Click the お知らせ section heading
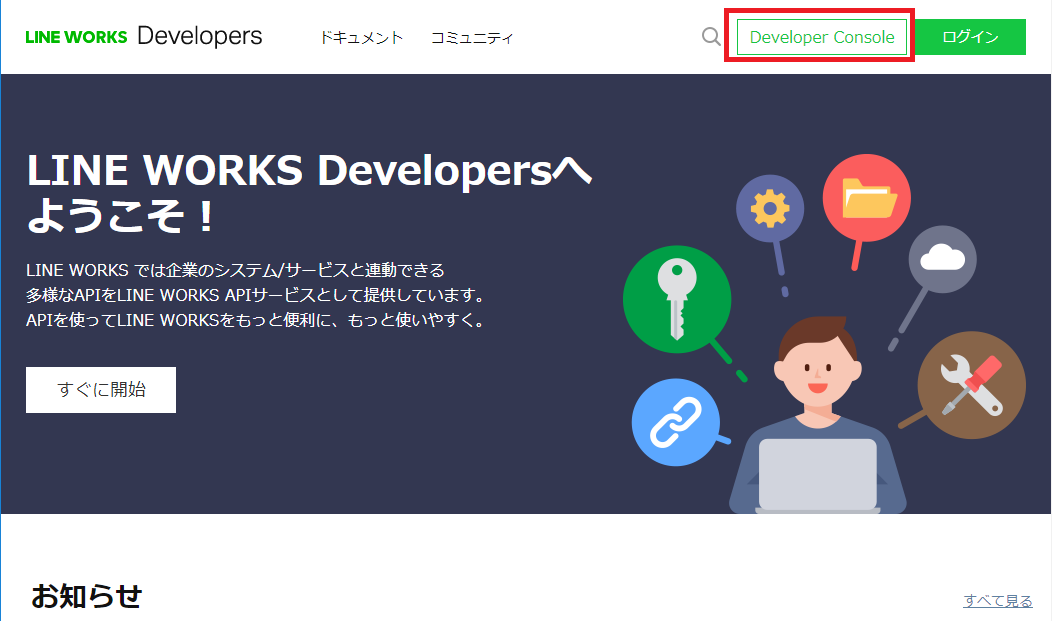The image size is (1052, 621). coord(86,596)
